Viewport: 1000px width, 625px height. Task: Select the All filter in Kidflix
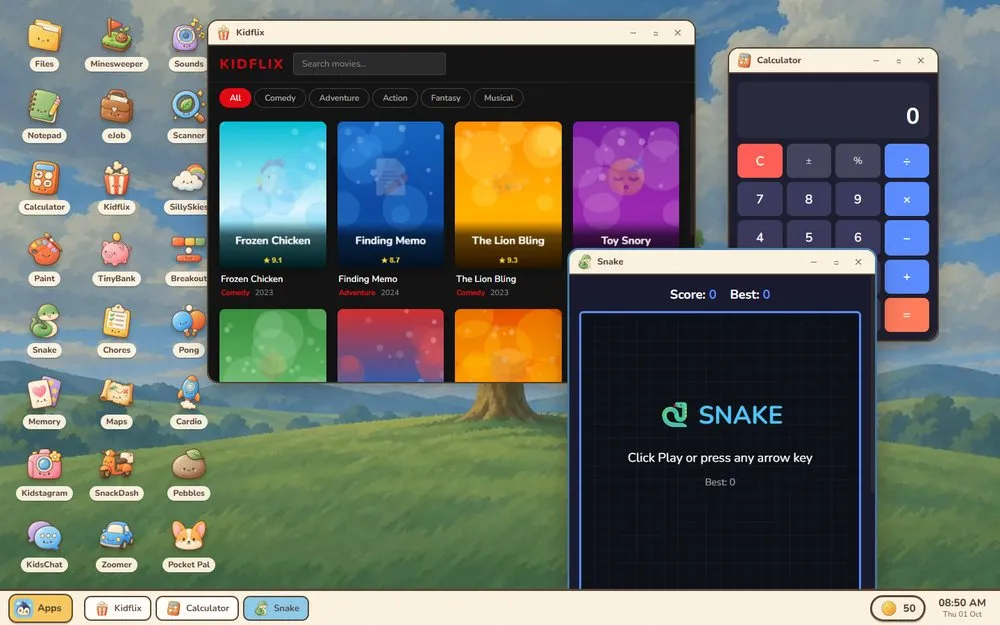235,98
